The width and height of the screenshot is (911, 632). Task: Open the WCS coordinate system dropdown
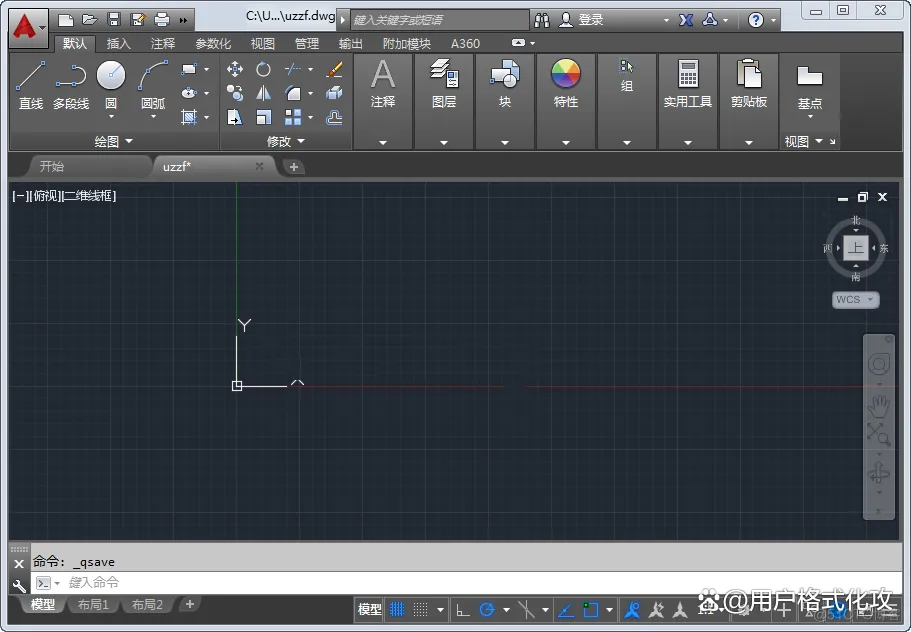(x=855, y=300)
